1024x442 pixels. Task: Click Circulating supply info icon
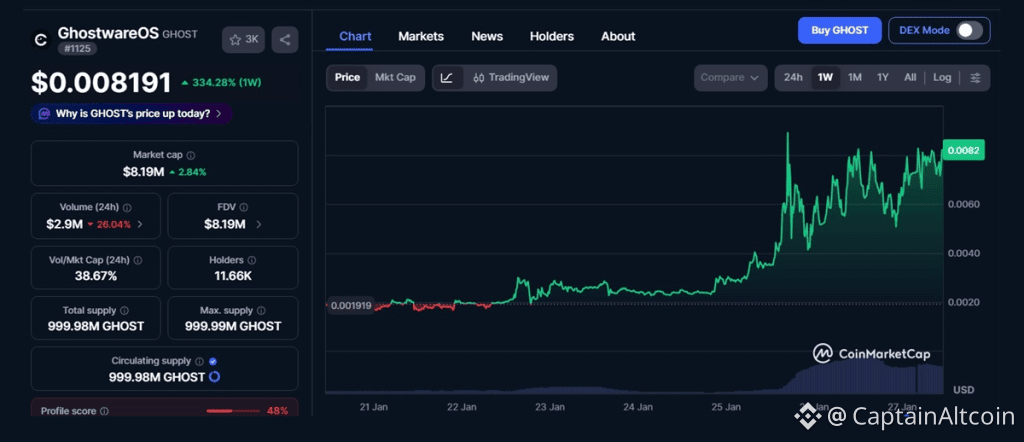(x=199, y=361)
